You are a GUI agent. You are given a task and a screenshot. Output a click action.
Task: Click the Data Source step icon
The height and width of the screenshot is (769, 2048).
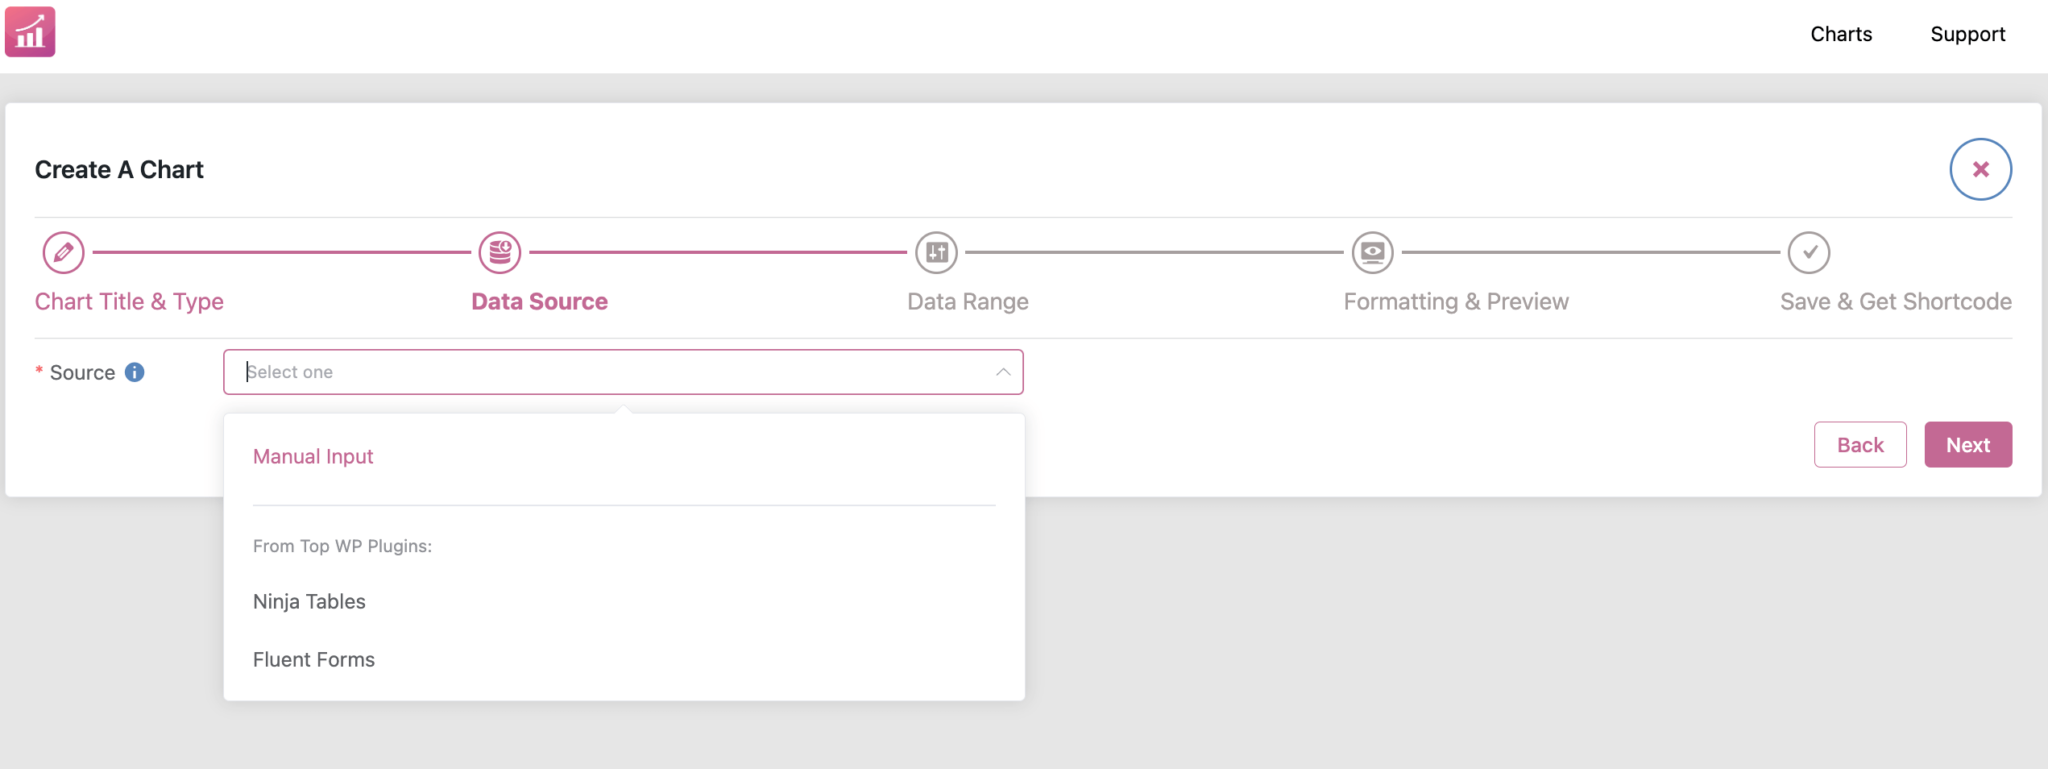(499, 253)
